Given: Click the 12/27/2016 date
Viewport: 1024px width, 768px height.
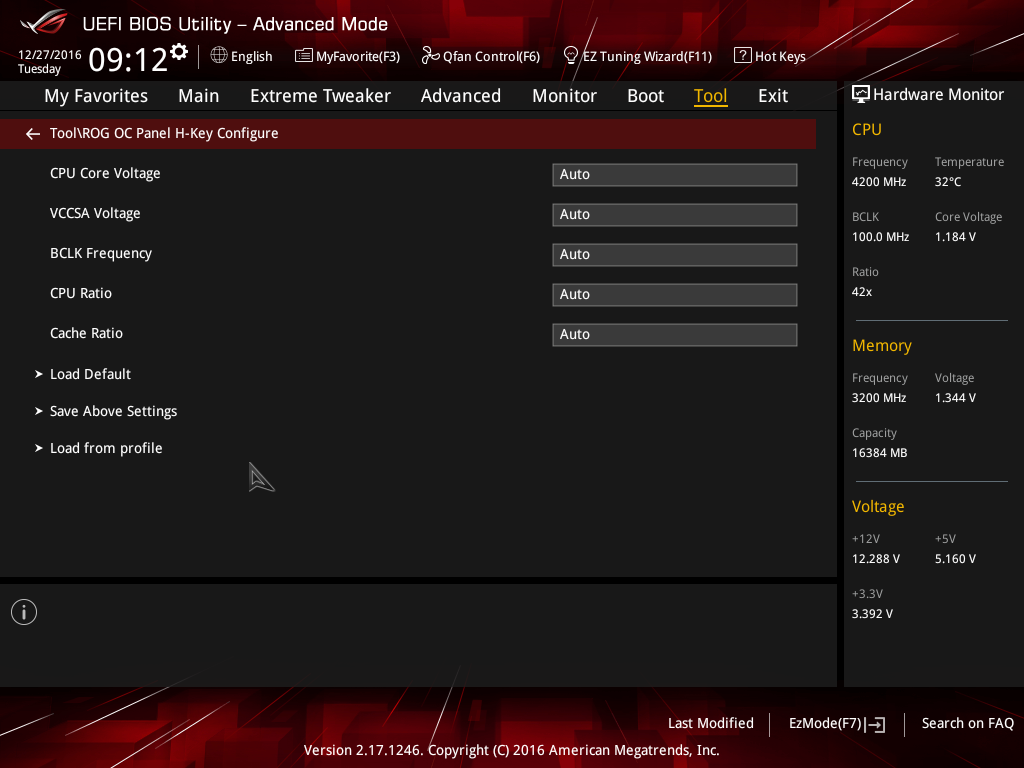Looking at the screenshot, I should point(50,55).
